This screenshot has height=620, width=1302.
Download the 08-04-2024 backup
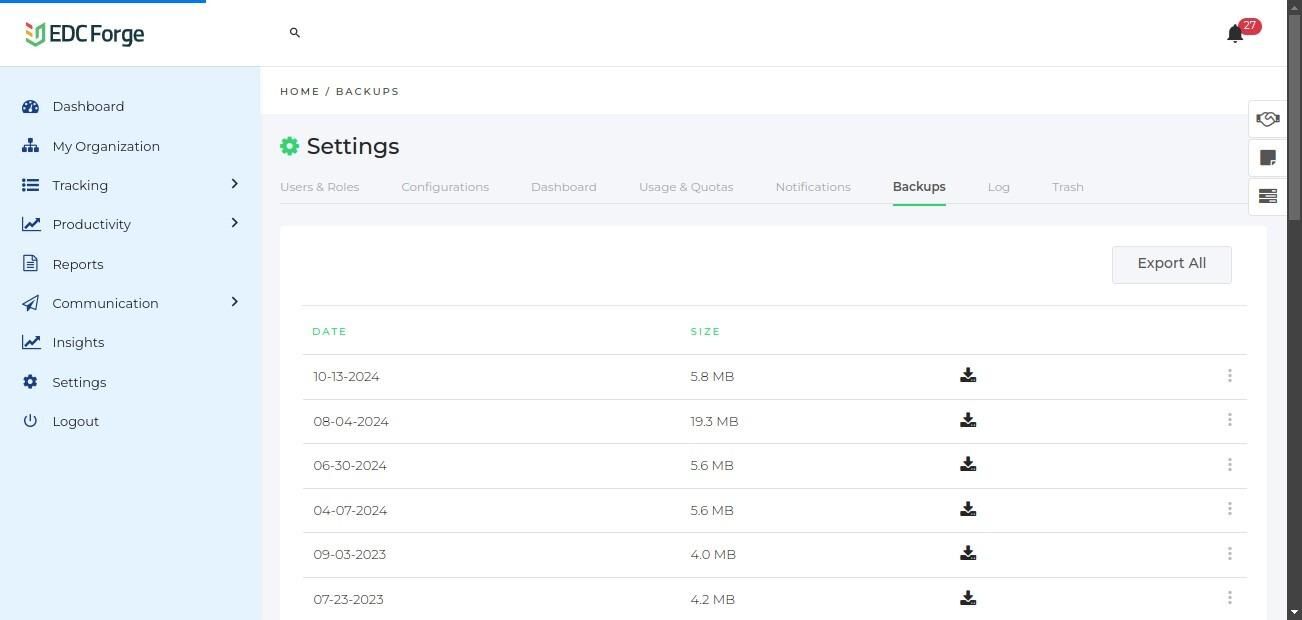tap(968, 421)
